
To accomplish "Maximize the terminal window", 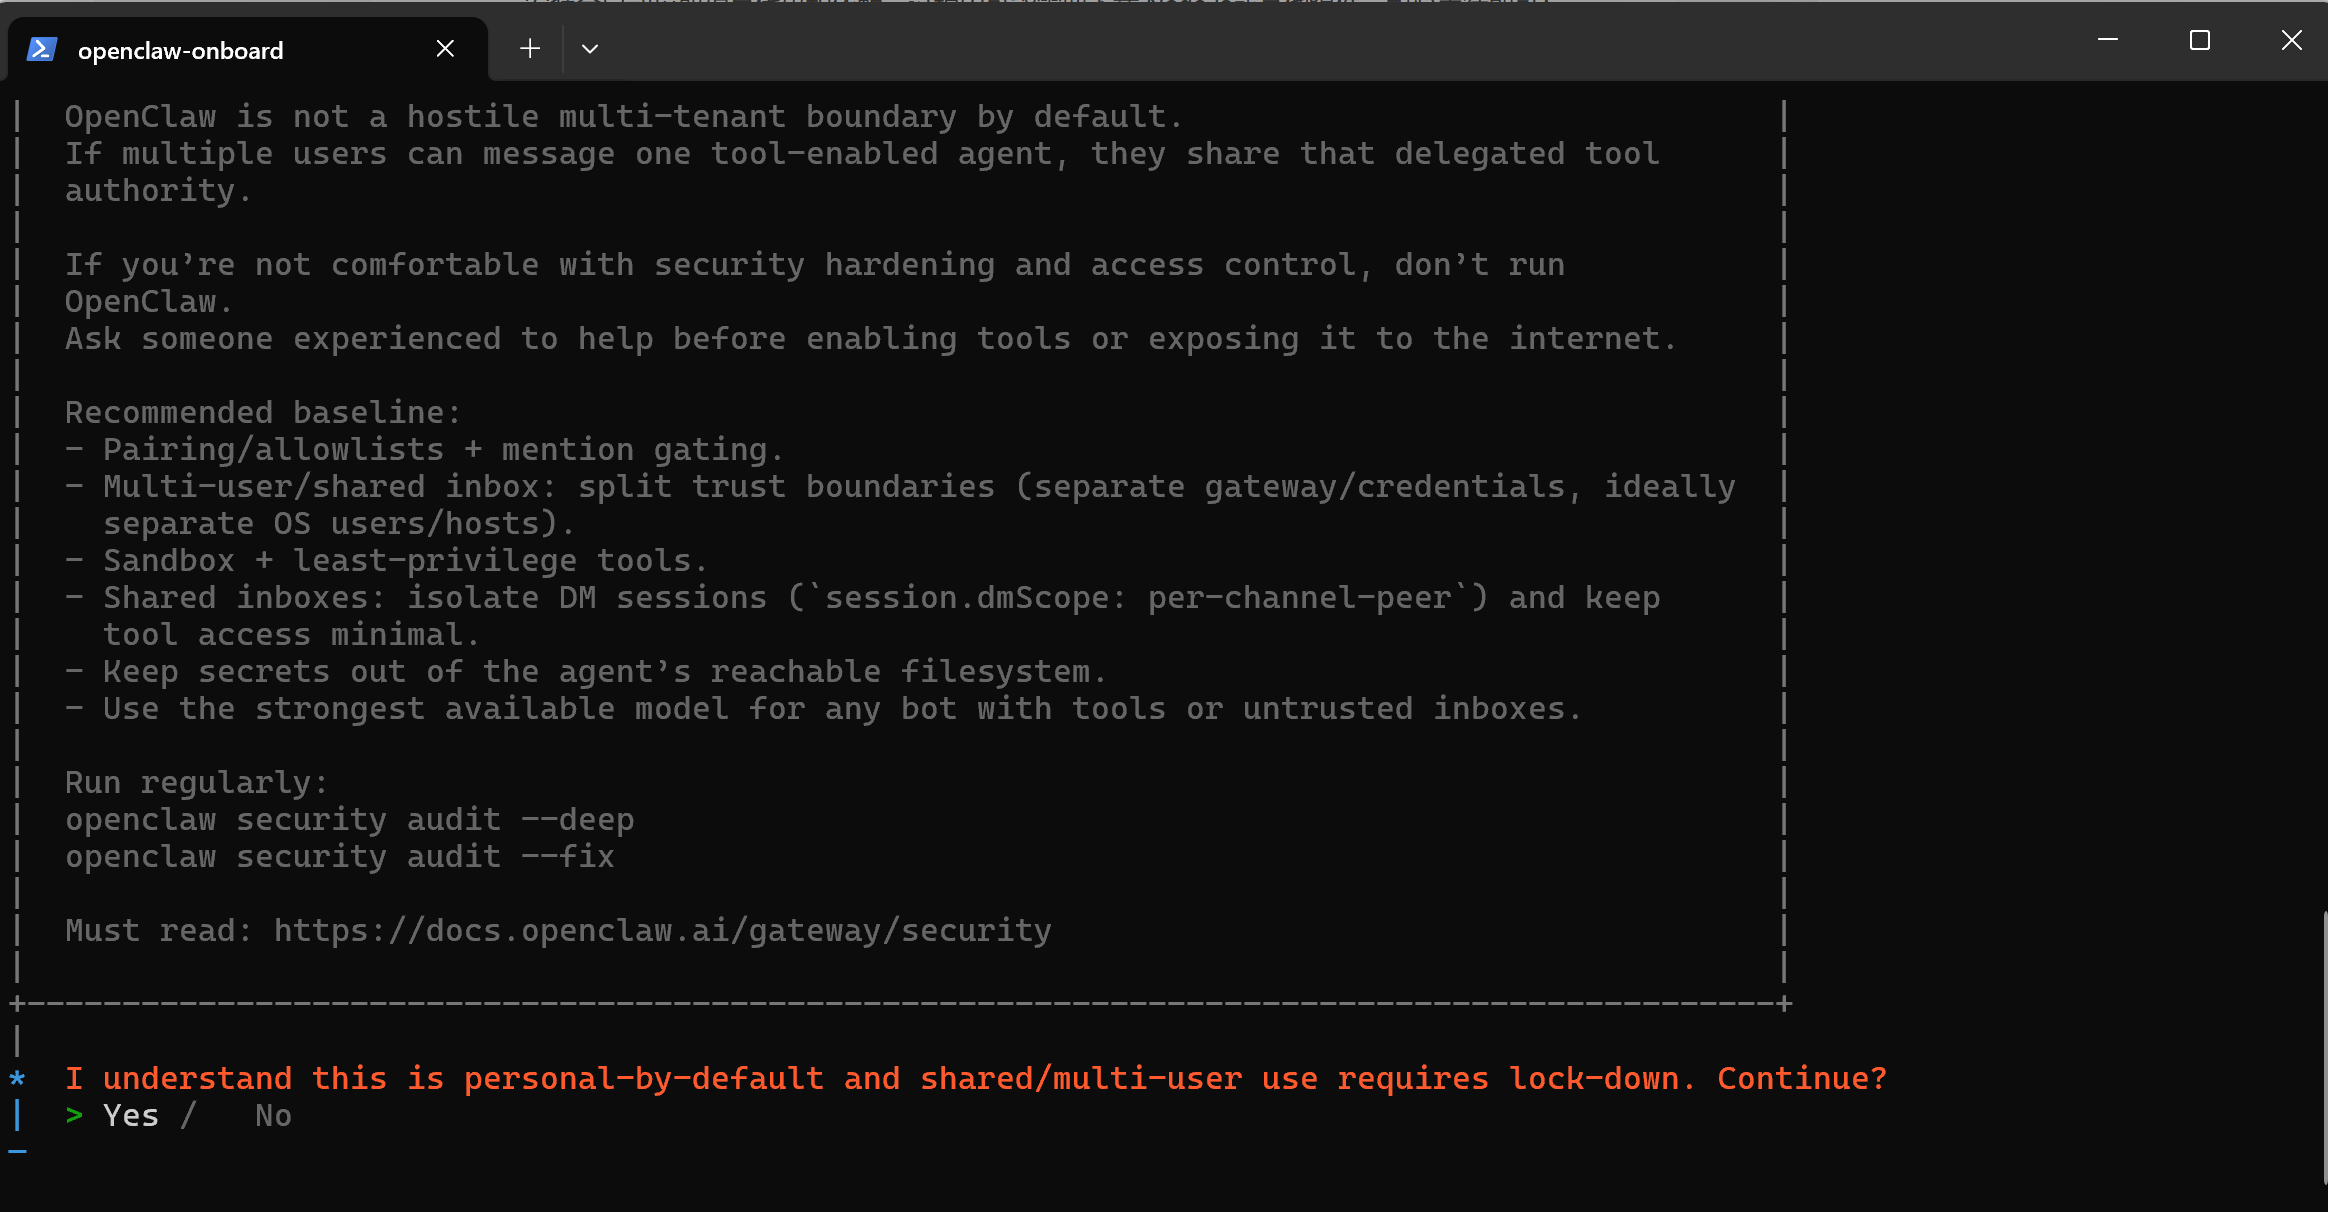I will pos(2199,40).
